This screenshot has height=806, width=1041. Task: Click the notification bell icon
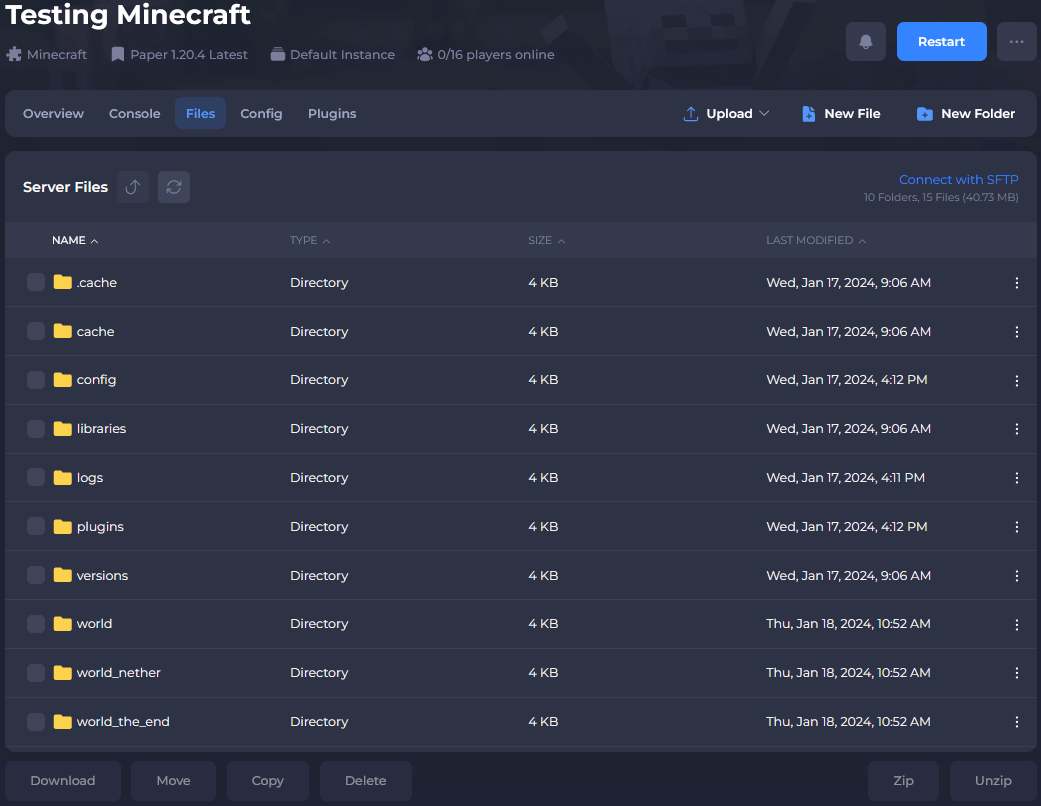tap(865, 42)
